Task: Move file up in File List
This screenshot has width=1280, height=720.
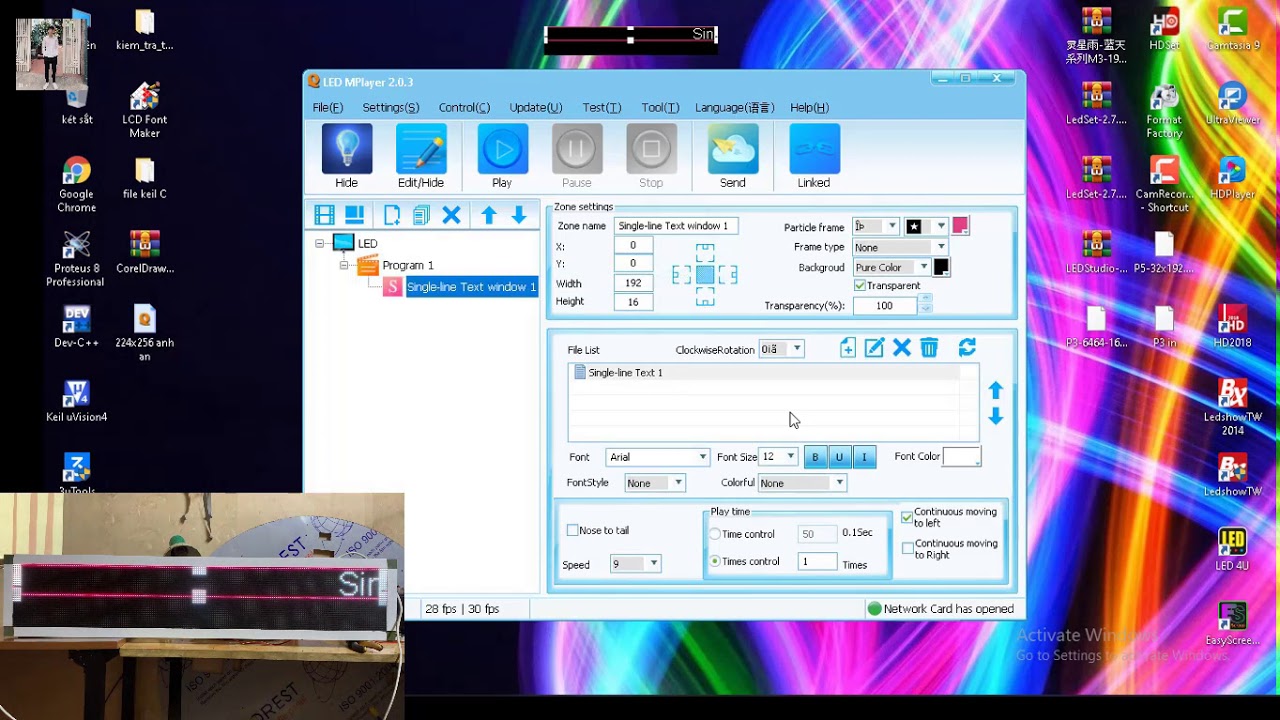Action: (x=996, y=390)
